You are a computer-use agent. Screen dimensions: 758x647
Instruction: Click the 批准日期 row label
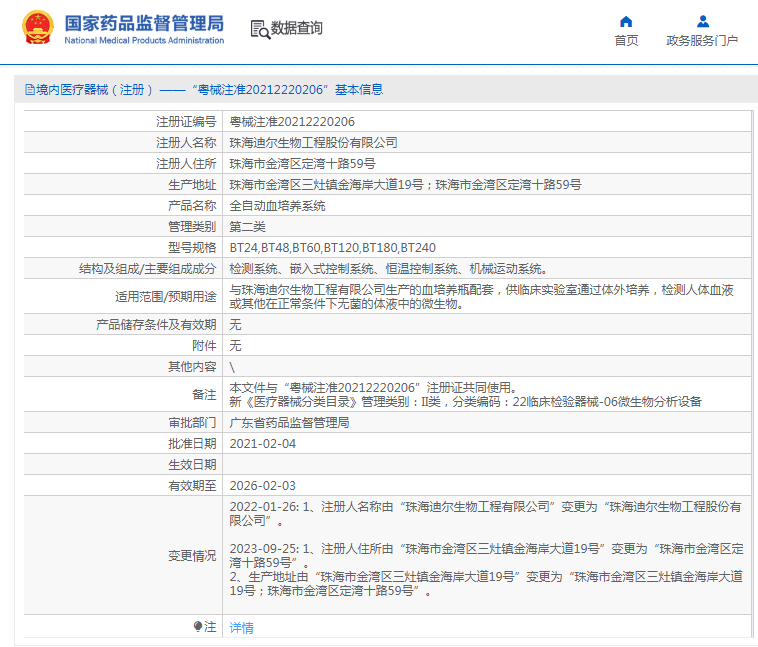pos(192,444)
